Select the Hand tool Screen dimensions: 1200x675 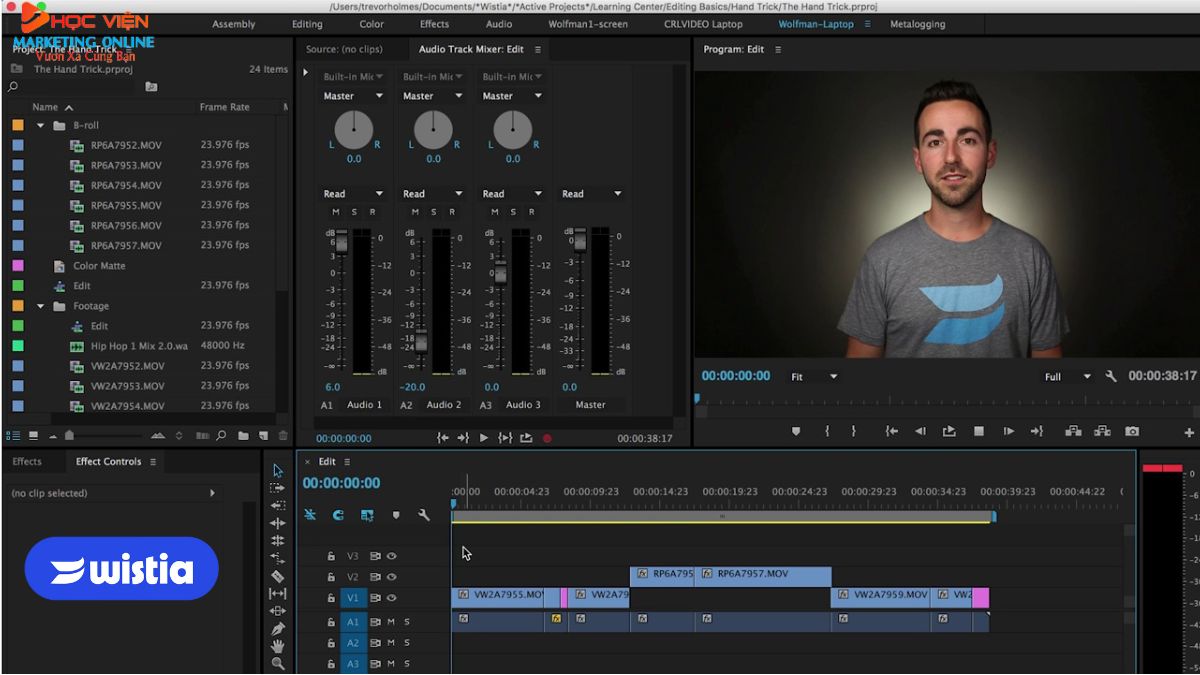[278, 646]
